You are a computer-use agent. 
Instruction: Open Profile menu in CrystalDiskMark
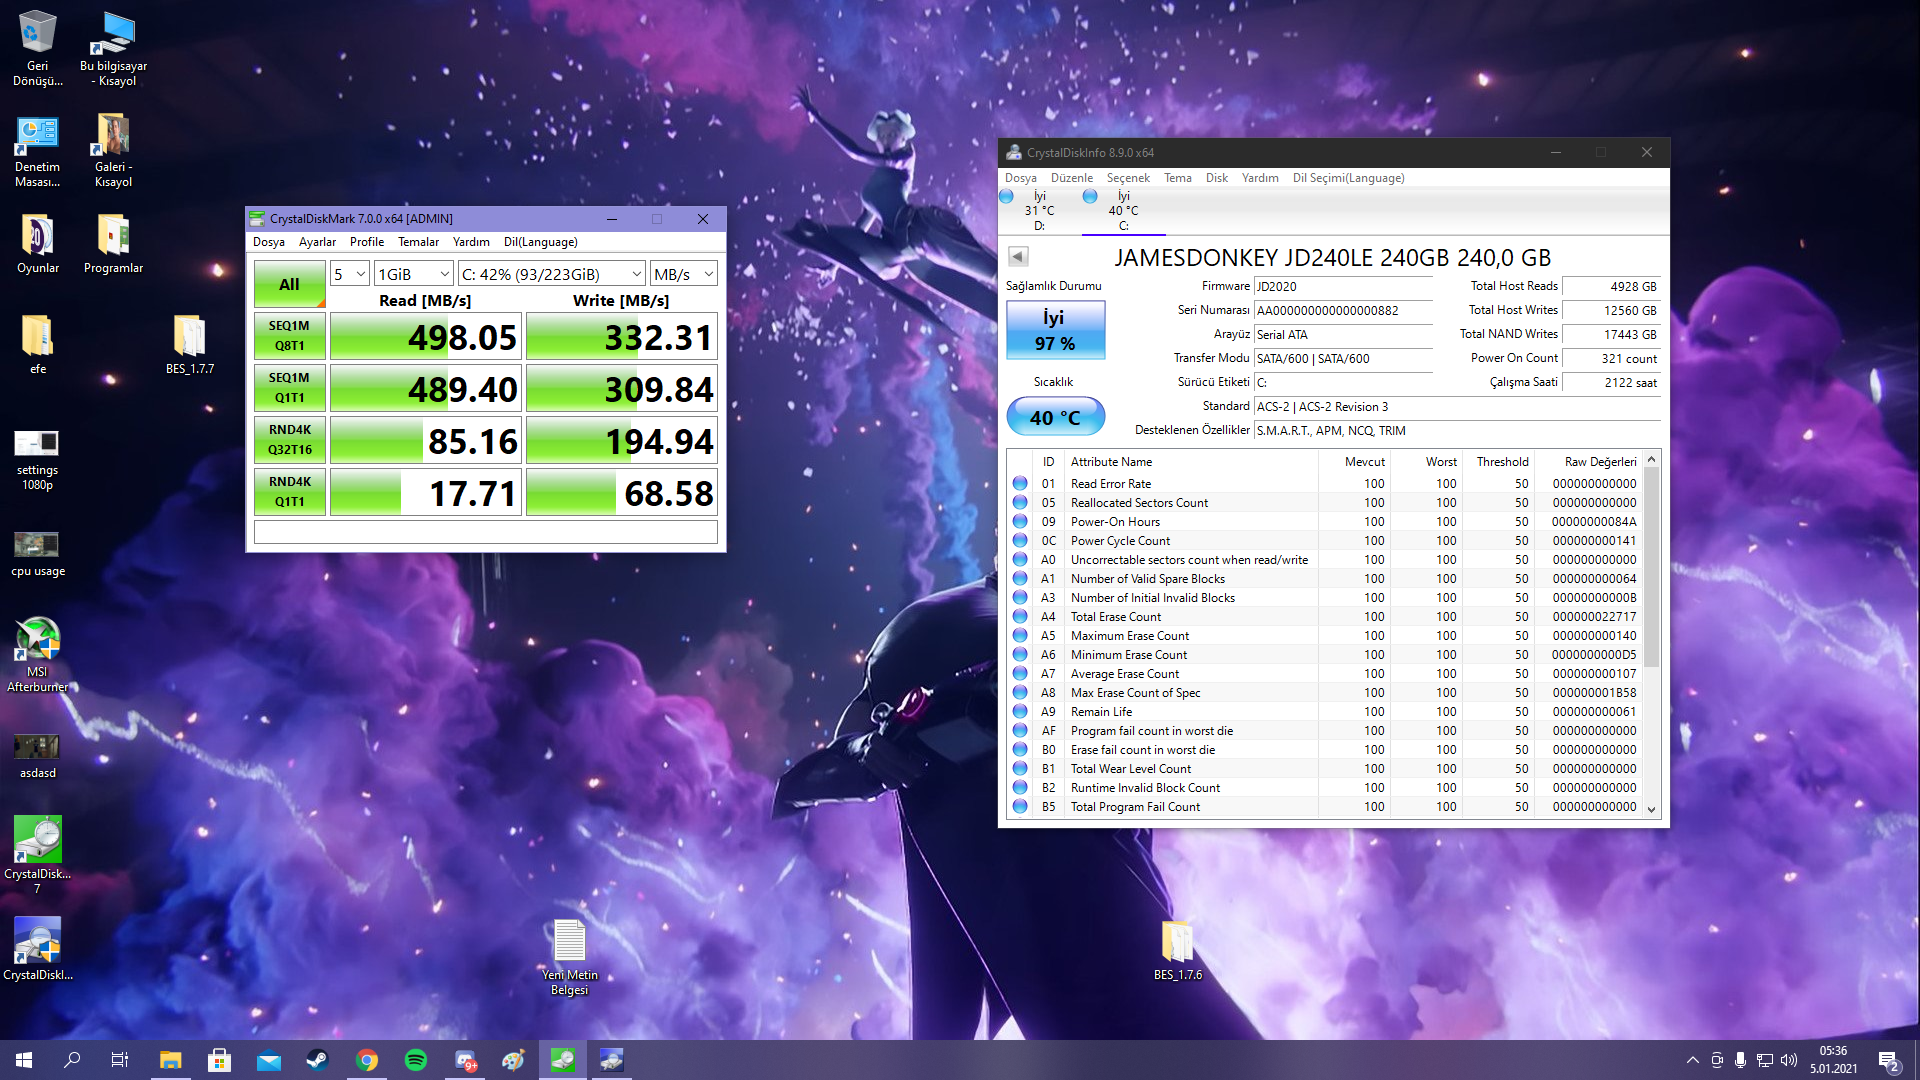367,242
